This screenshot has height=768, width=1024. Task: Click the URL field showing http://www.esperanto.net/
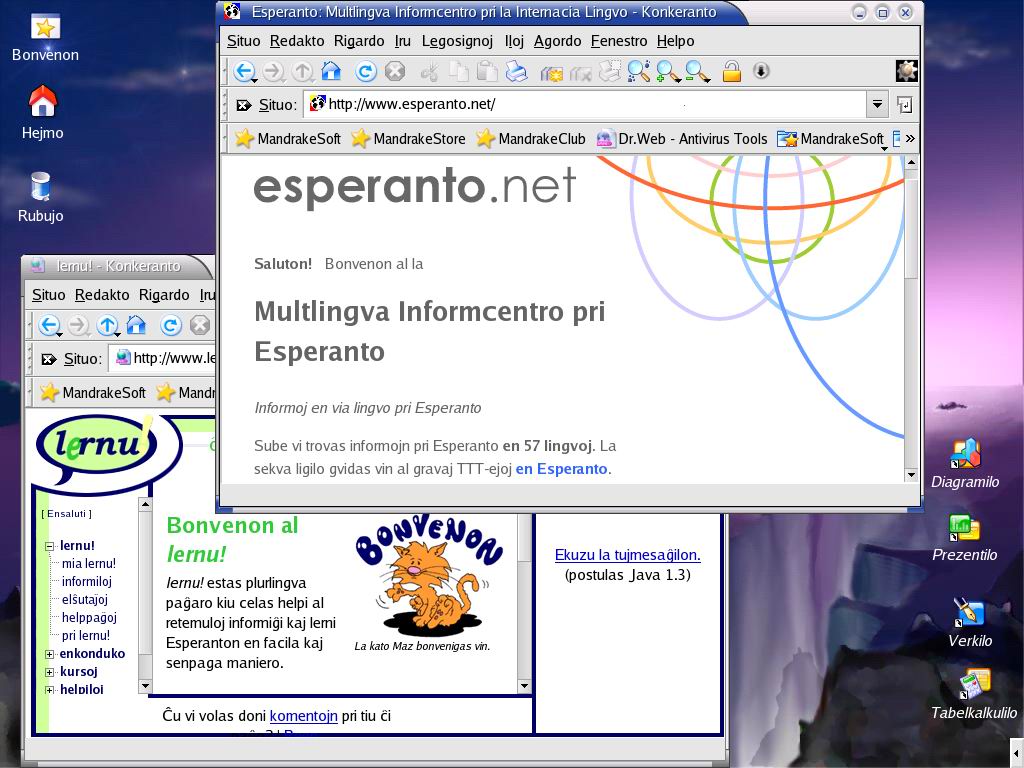590,104
